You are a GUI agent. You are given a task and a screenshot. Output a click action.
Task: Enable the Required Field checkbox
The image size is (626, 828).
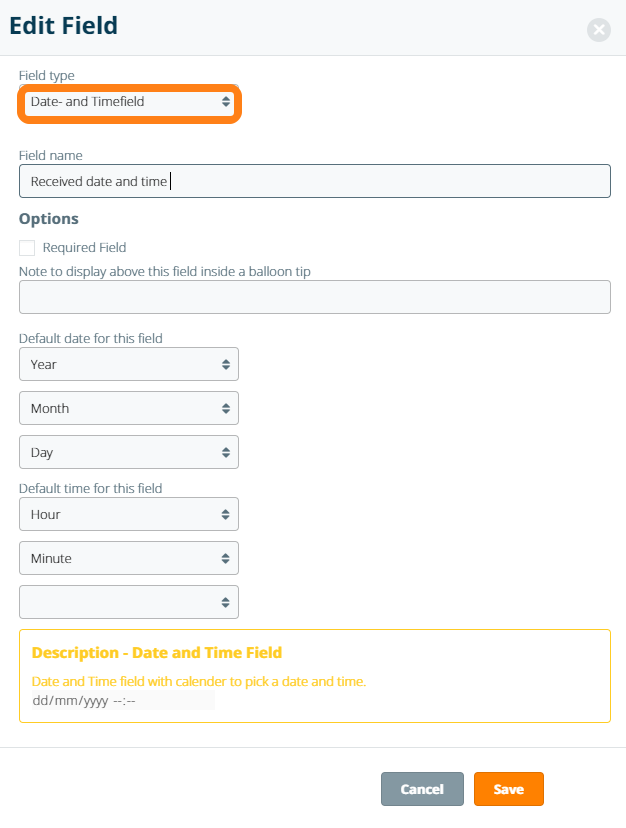point(27,248)
